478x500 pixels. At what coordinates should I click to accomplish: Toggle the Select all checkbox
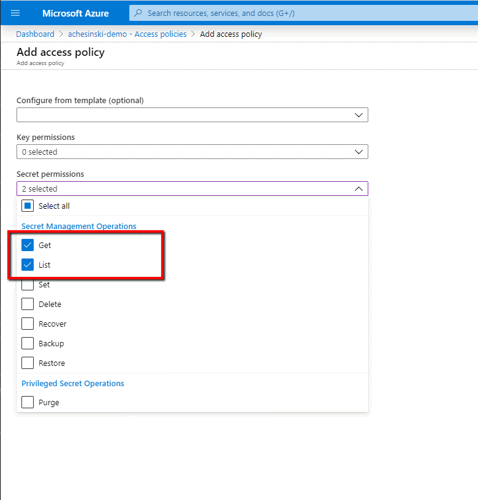pyautogui.click(x=27, y=206)
